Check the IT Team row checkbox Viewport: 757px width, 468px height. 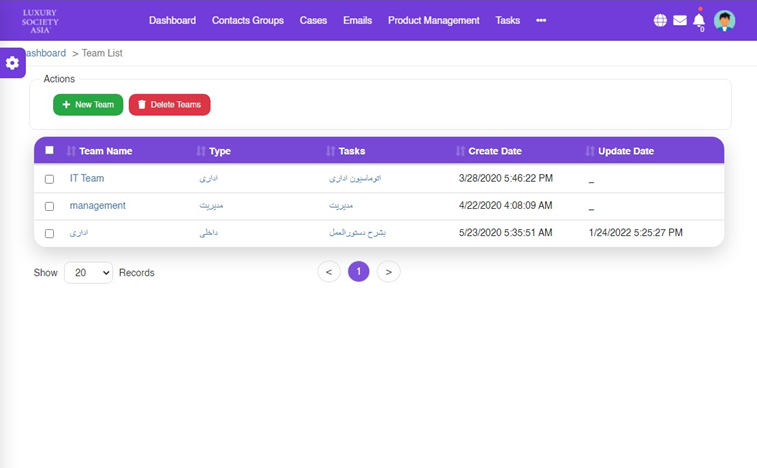coord(50,179)
